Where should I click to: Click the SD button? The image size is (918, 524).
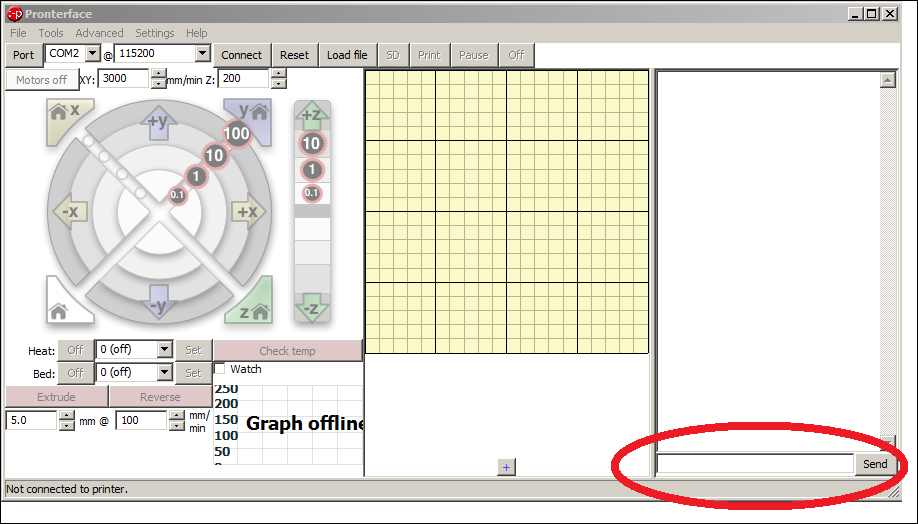click(x=393, y=55)
